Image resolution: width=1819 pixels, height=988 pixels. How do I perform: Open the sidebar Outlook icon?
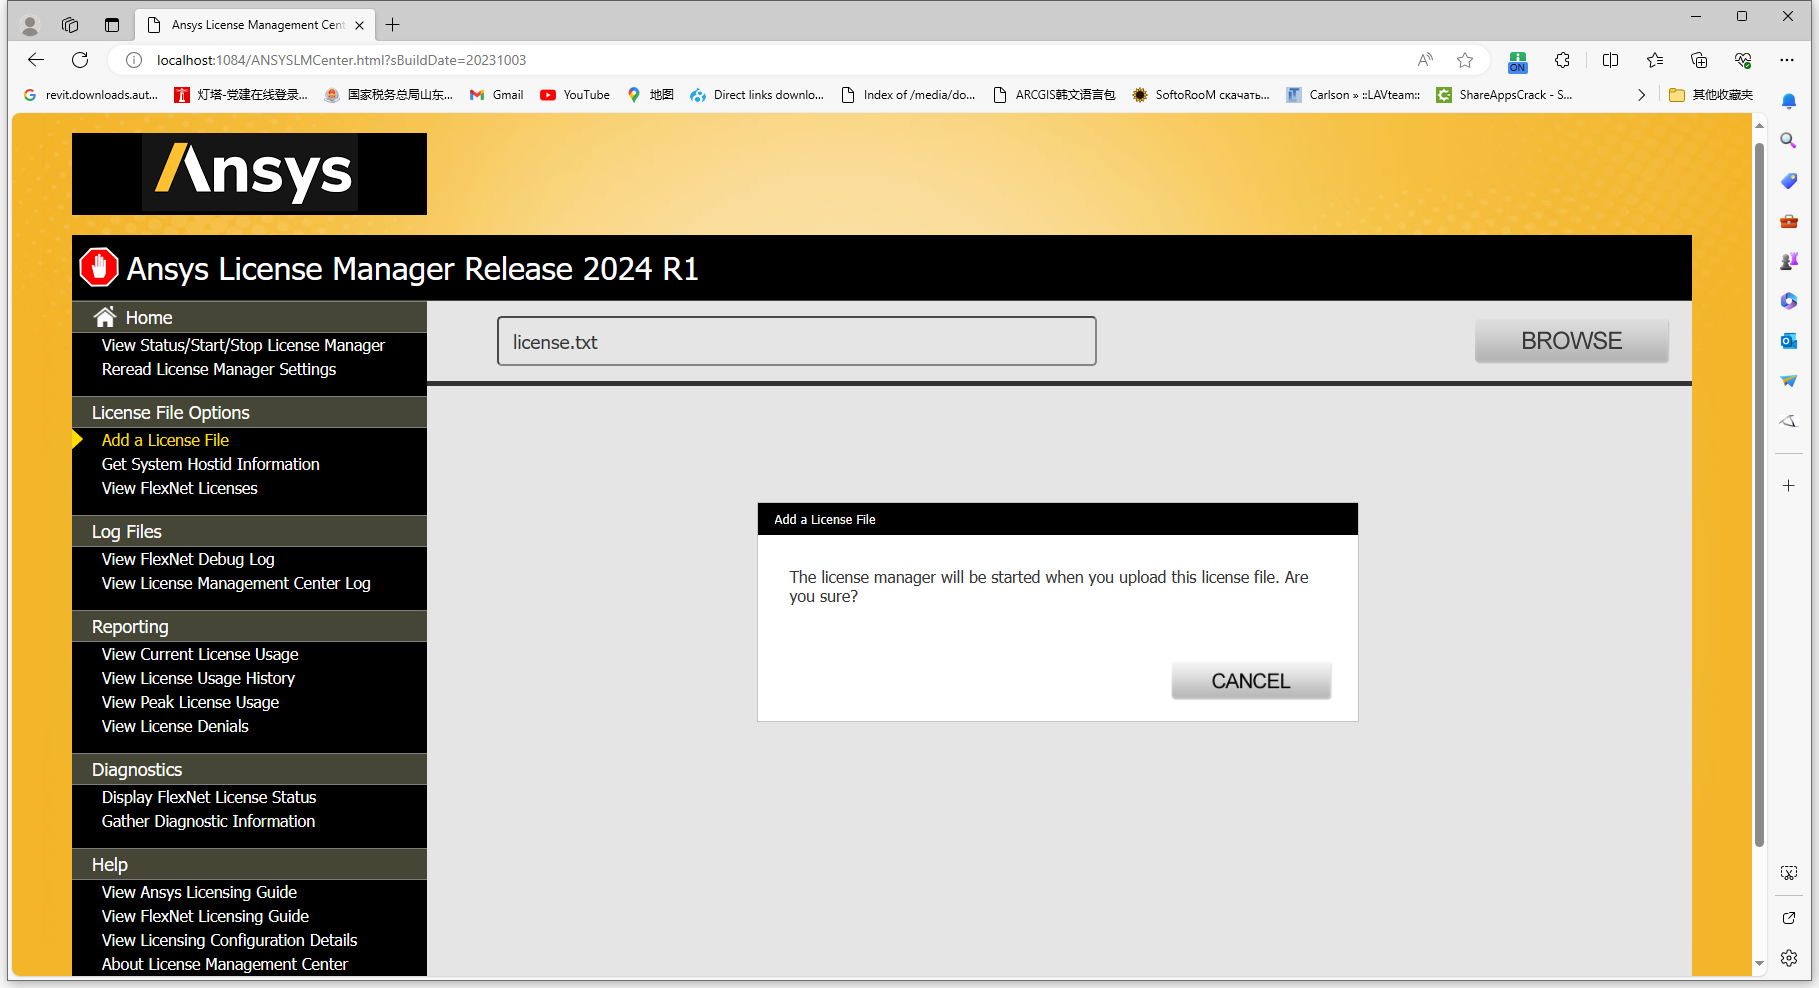(x=1789, y=341)
